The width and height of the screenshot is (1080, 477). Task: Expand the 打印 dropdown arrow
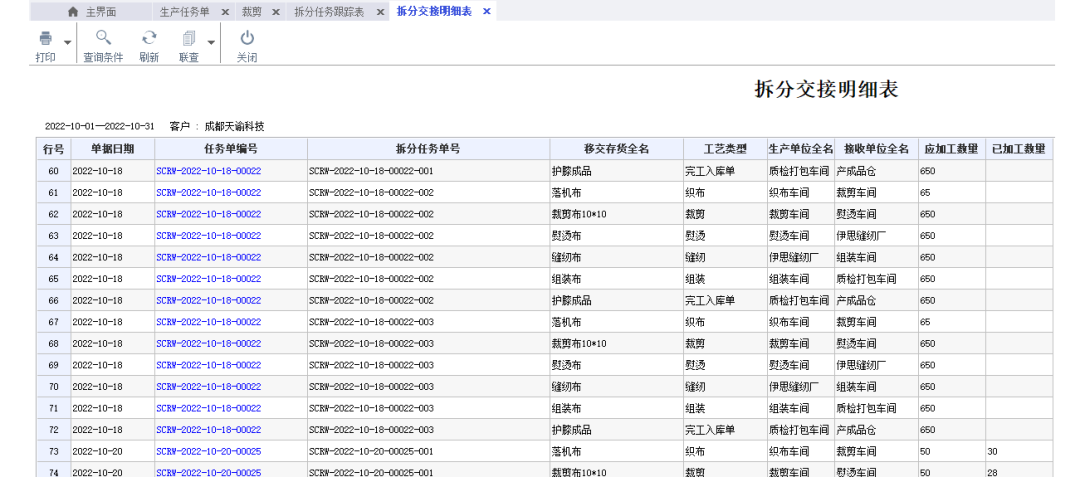tap(67, 43)
